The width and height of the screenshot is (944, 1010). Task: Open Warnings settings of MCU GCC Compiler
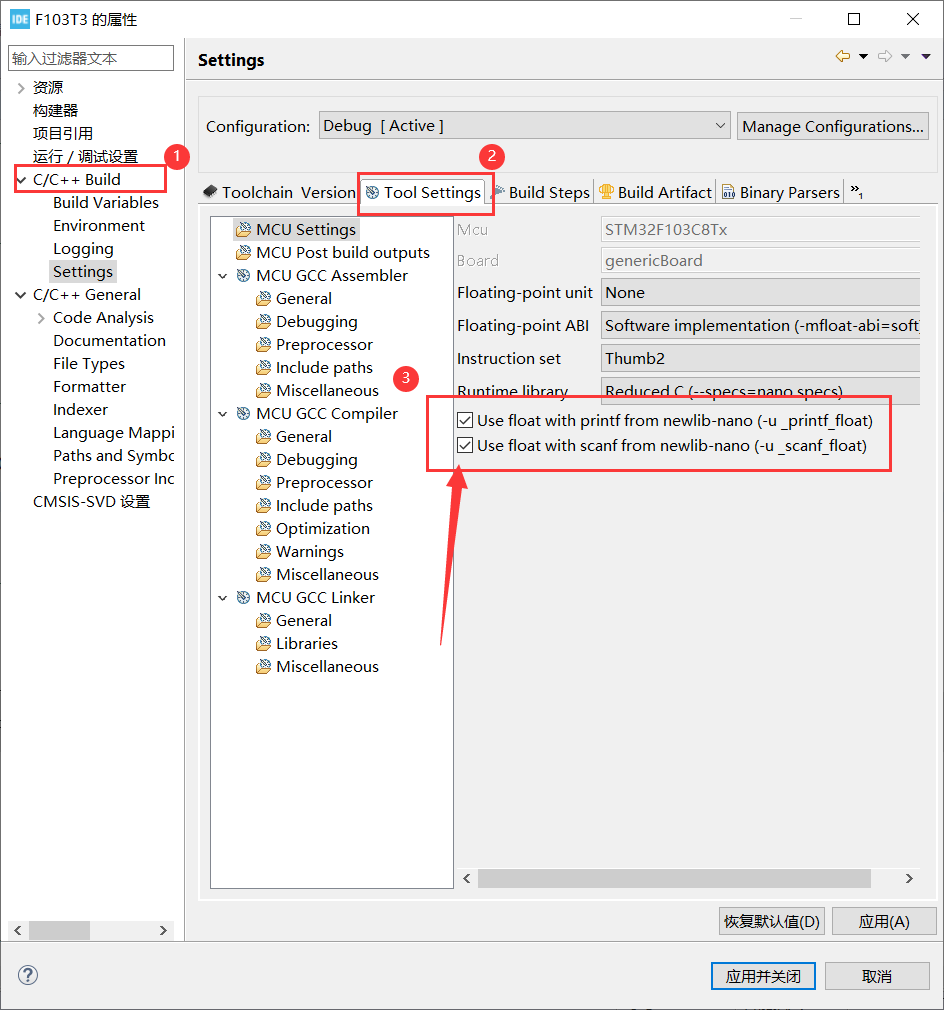tap(307, 551)
